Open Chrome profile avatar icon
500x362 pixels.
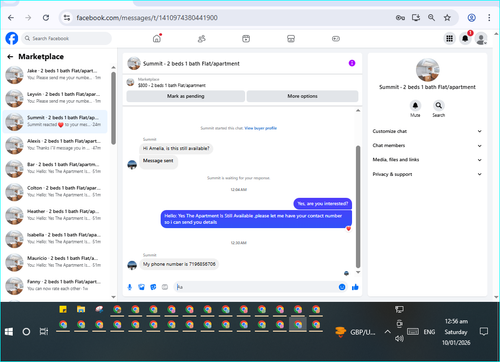point(471,18)
